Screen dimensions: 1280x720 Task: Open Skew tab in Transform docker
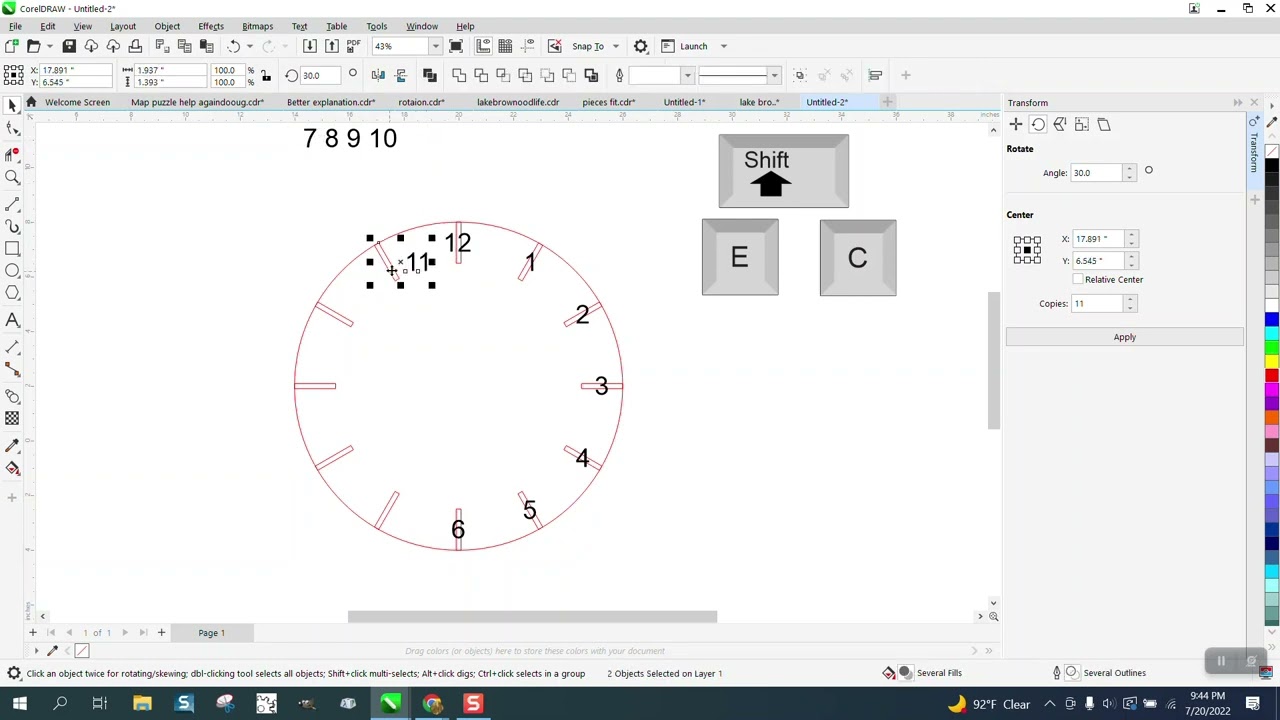click(1104, 124)
